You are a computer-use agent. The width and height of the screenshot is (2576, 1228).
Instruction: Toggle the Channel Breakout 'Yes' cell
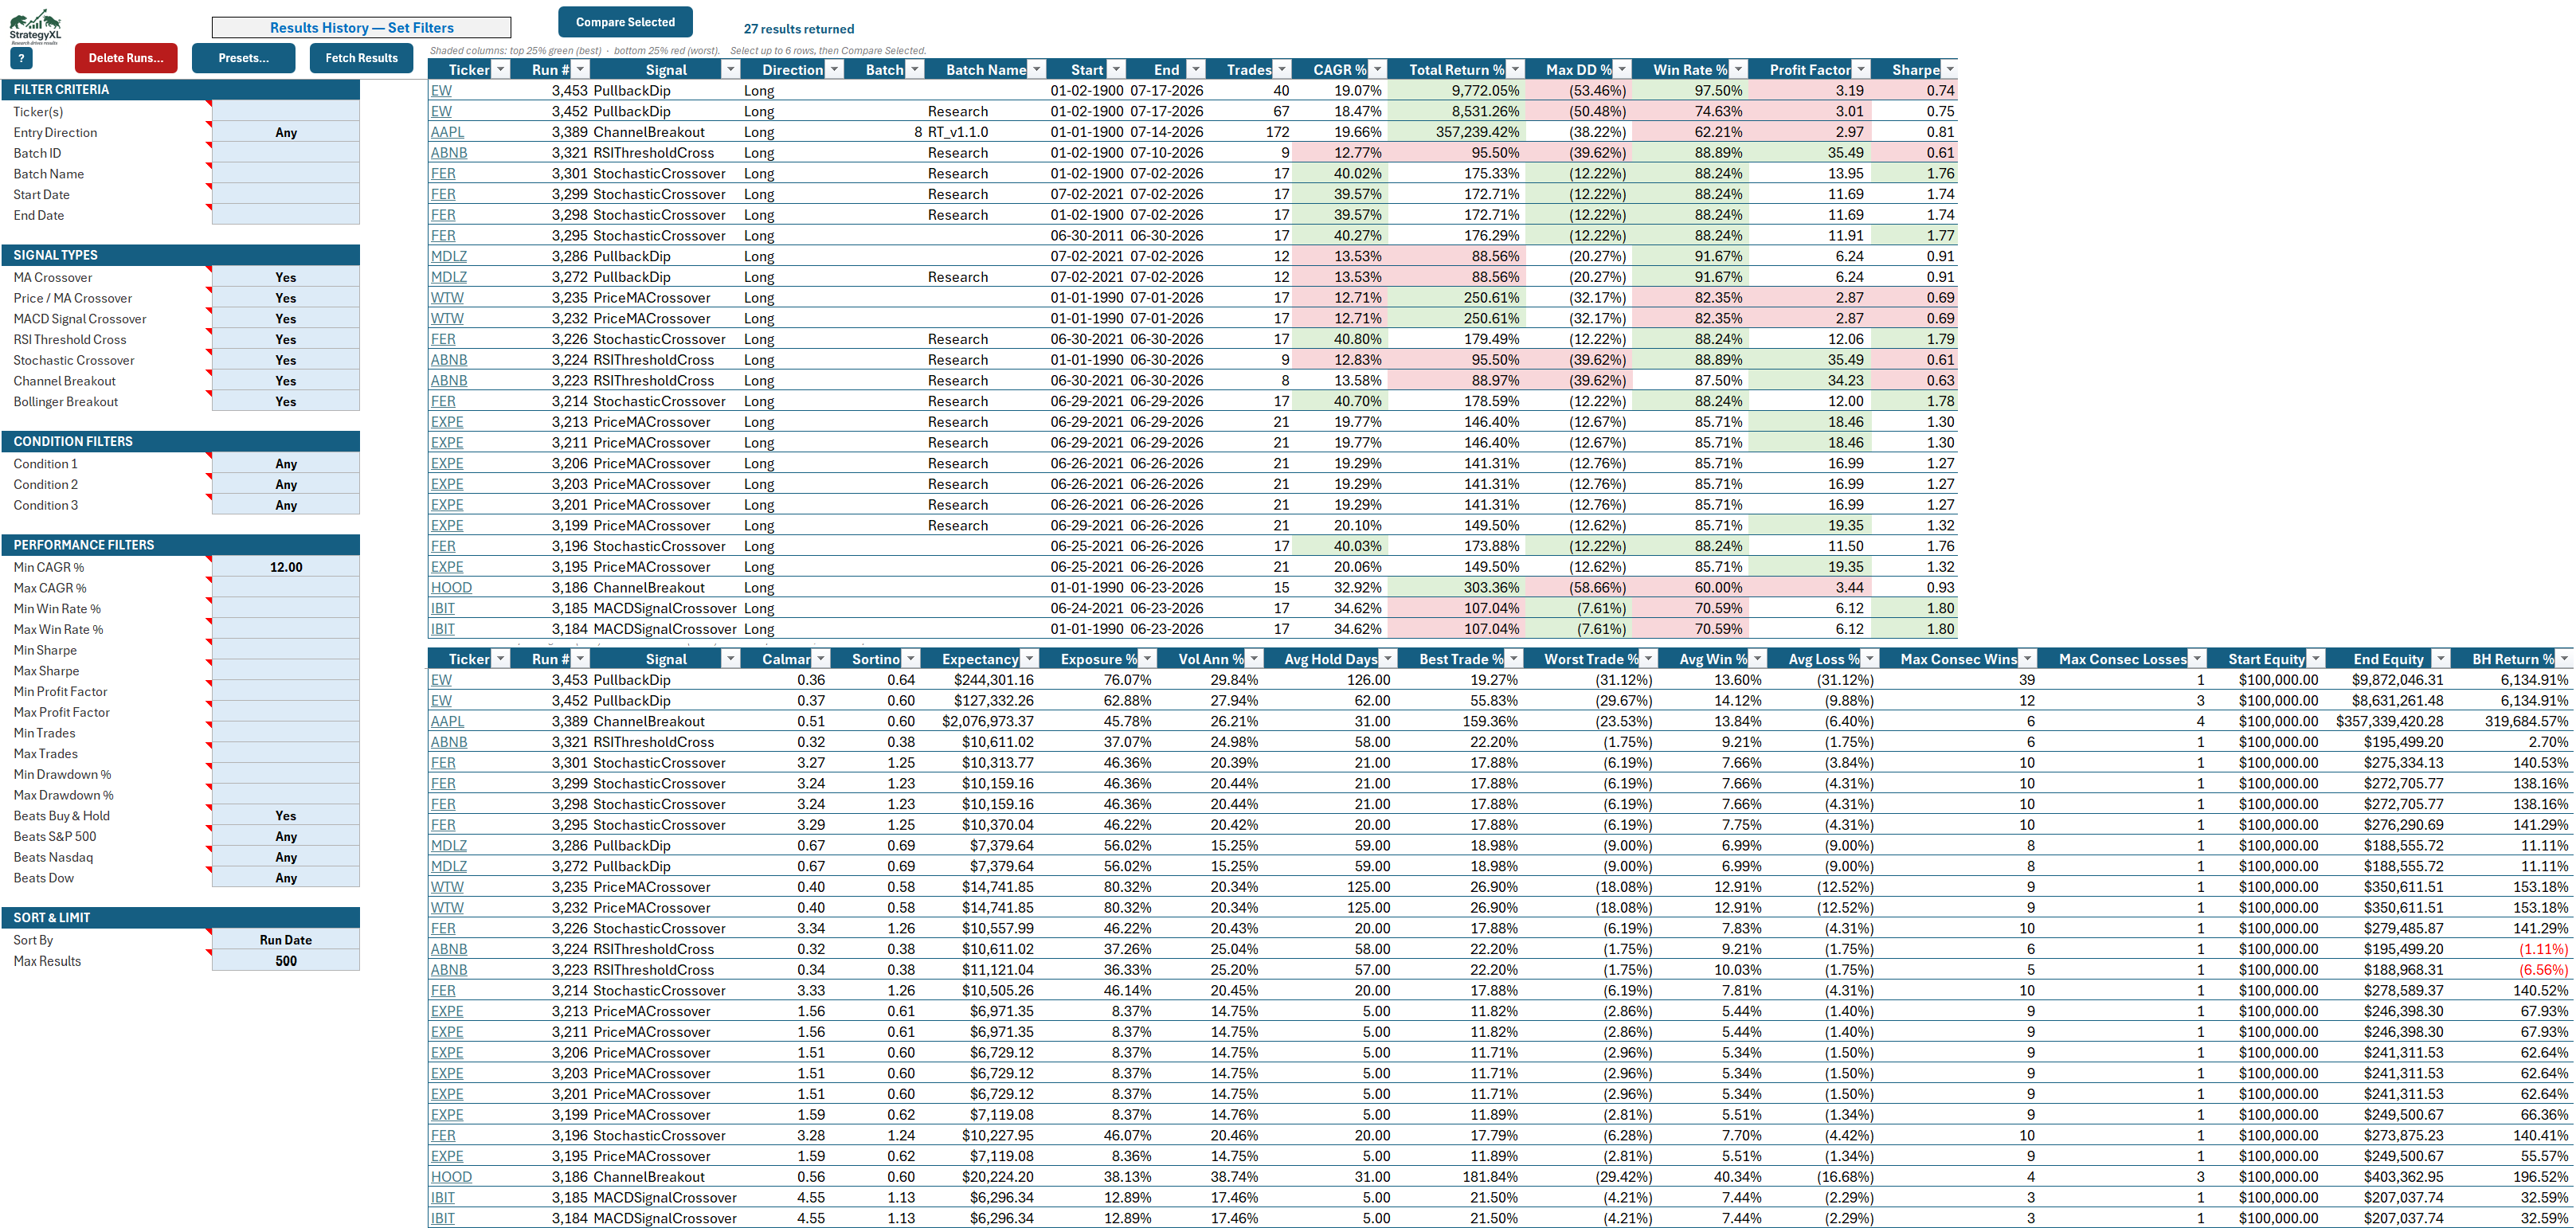coord(285,381)
